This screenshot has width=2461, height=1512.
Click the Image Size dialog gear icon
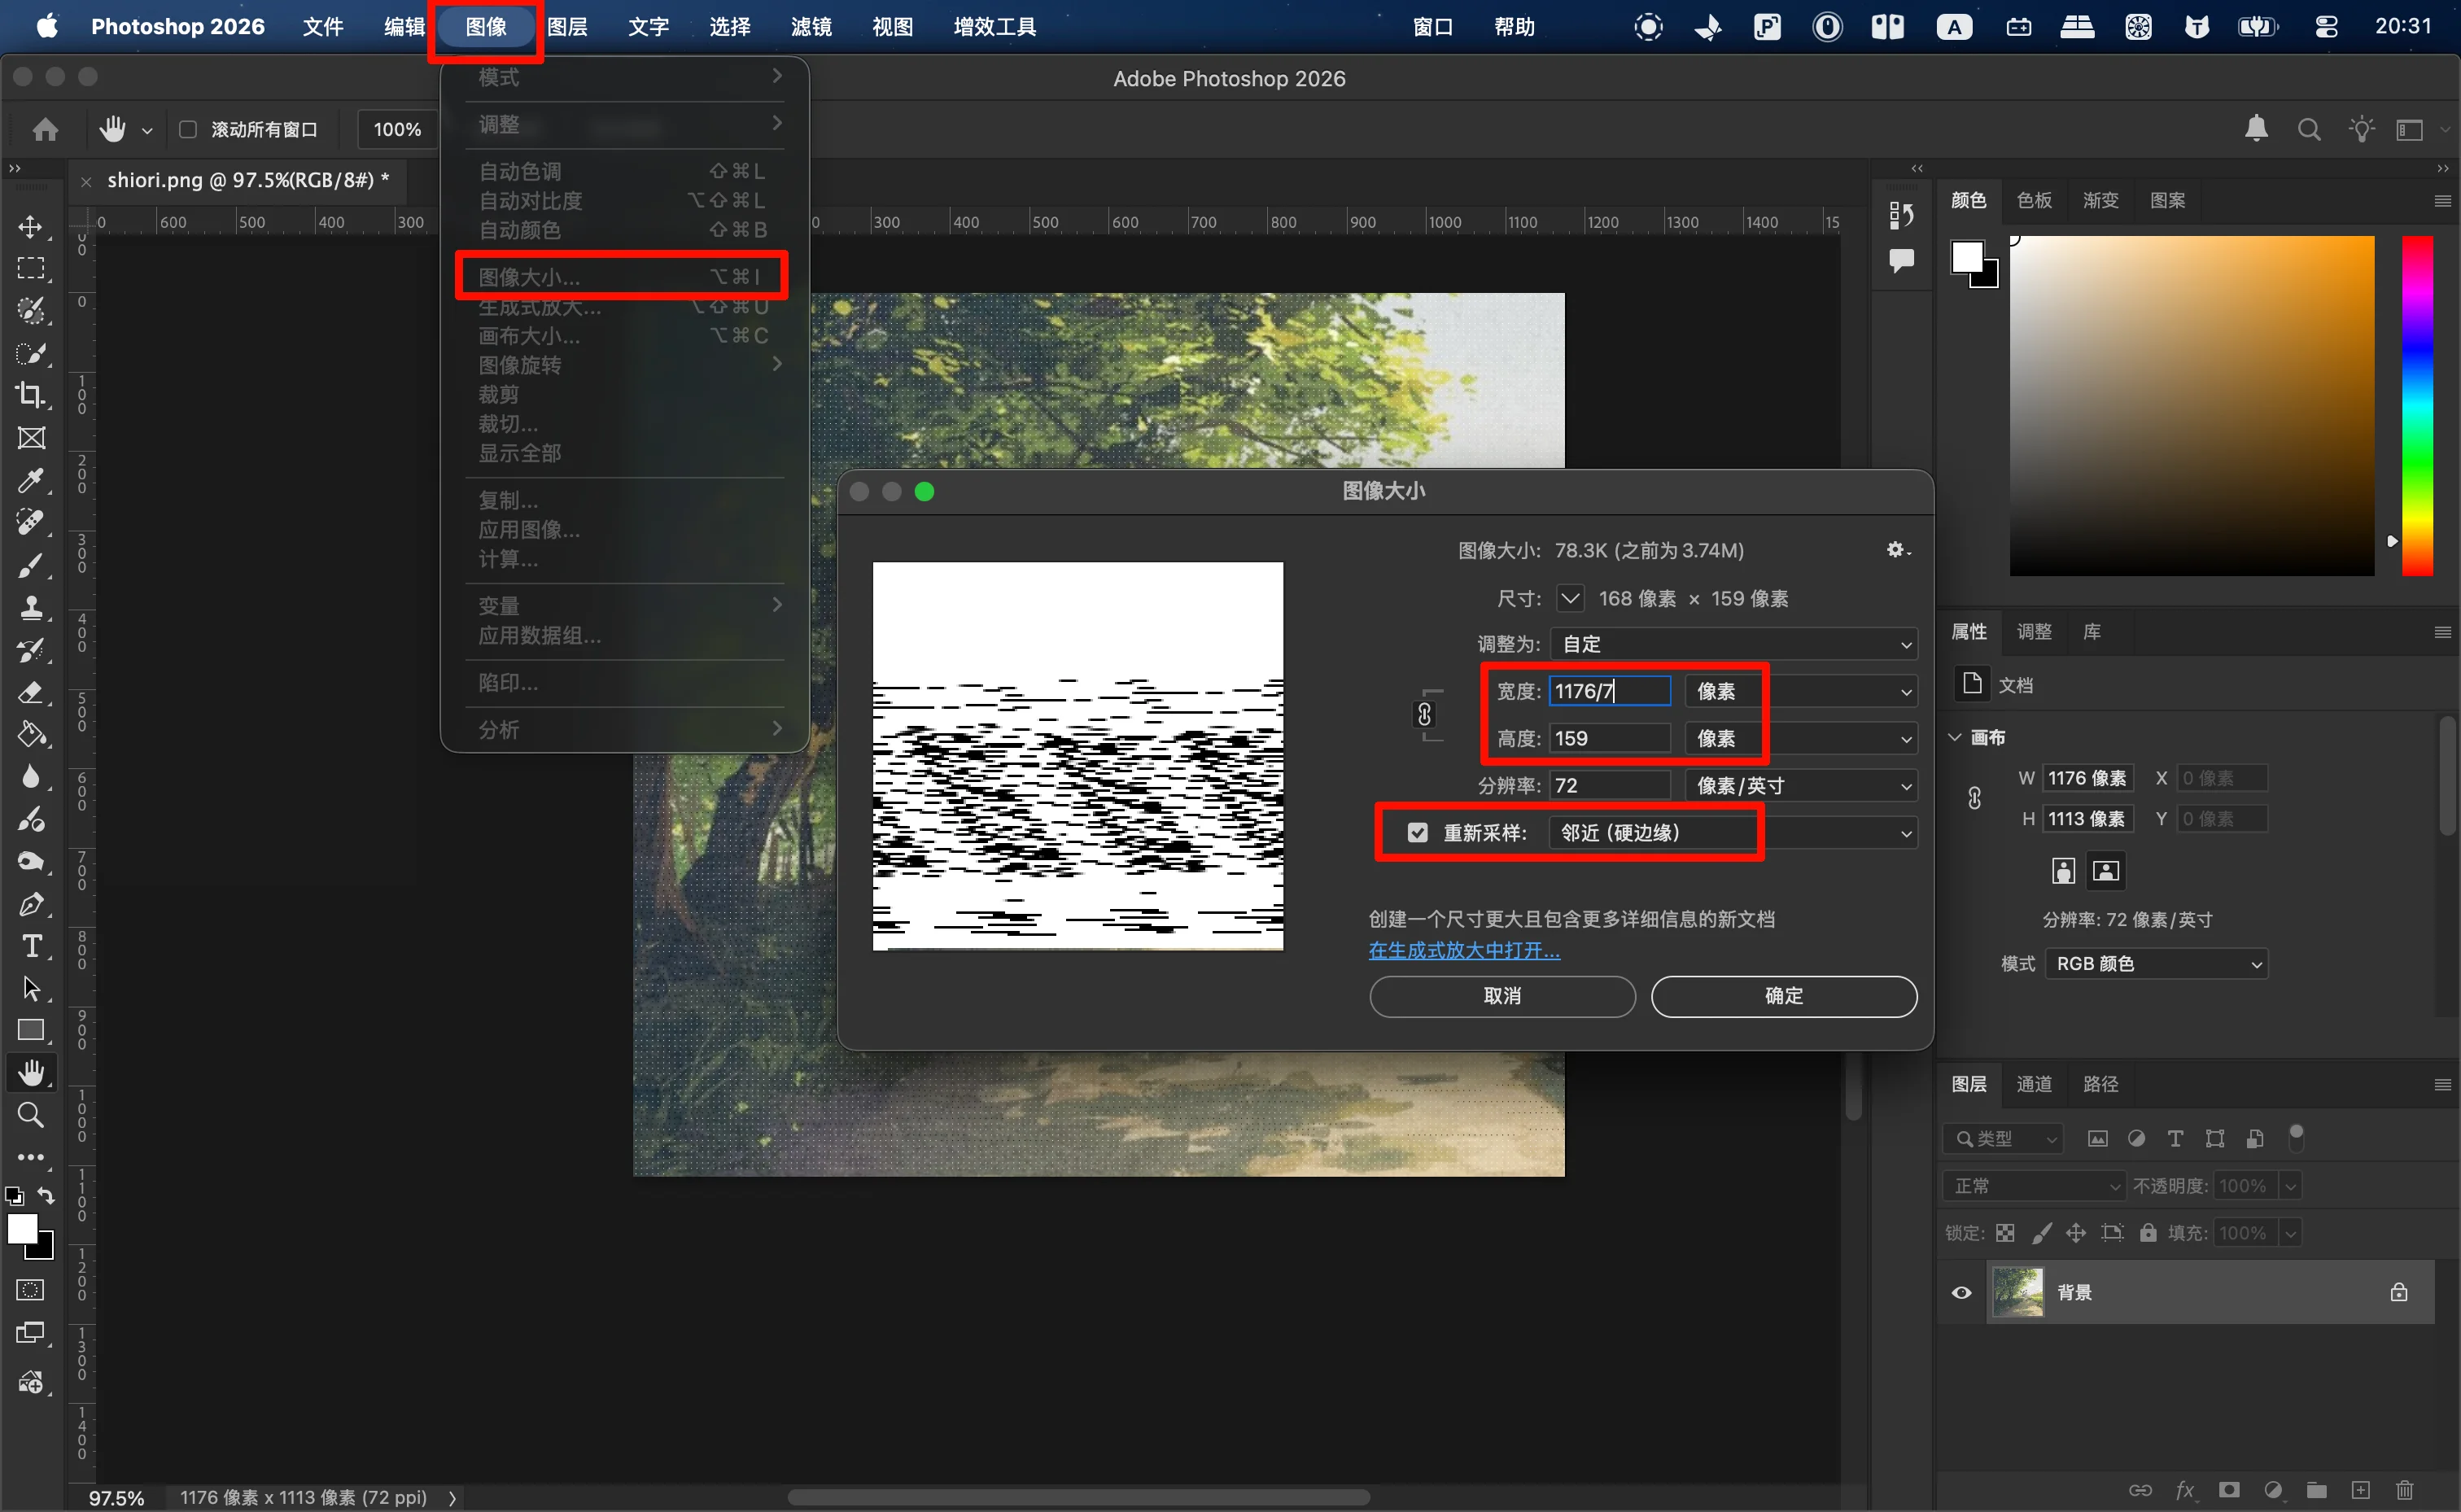point(1896,550)
